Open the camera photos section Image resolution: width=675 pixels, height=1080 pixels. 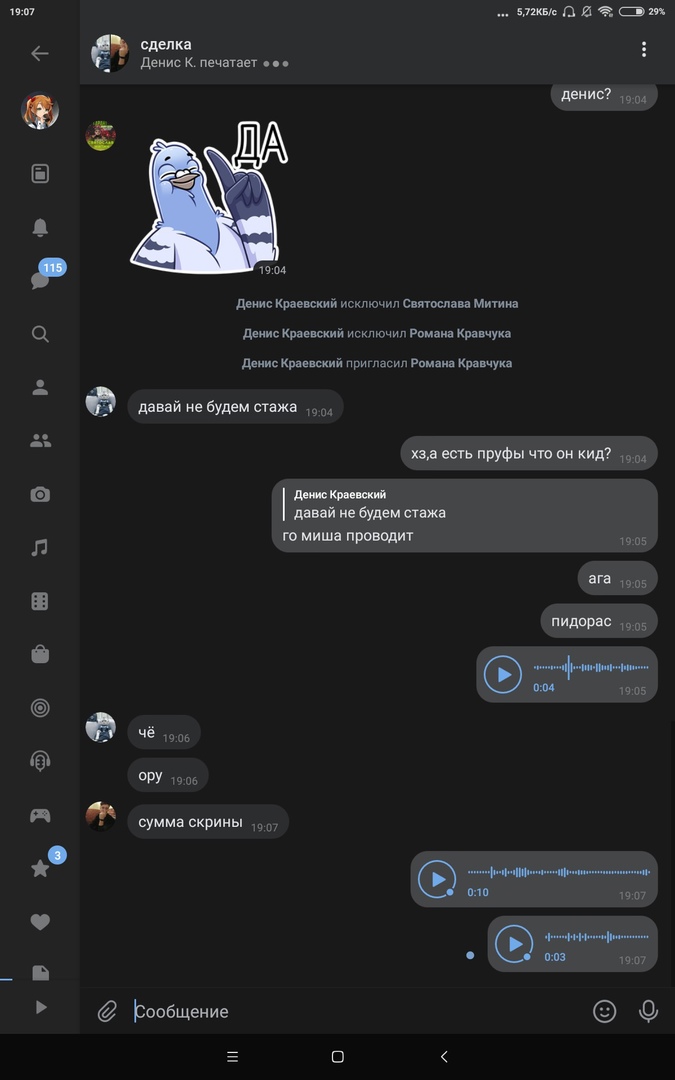(40, 494)
